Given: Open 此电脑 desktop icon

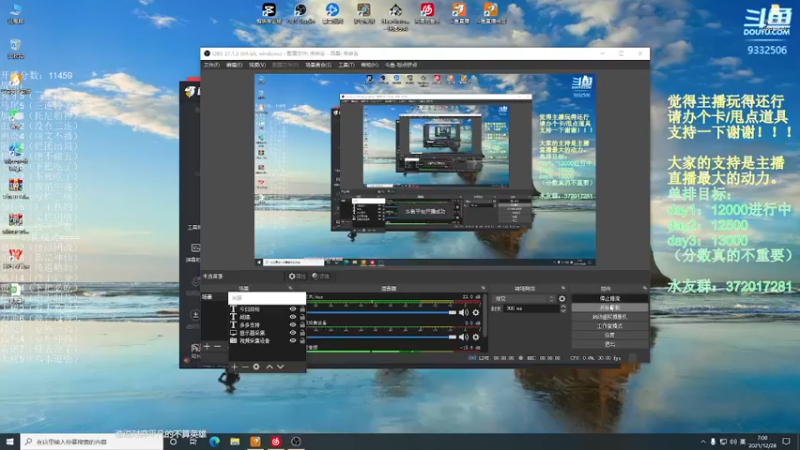Looking at the screenshot, I should (15, 13).
